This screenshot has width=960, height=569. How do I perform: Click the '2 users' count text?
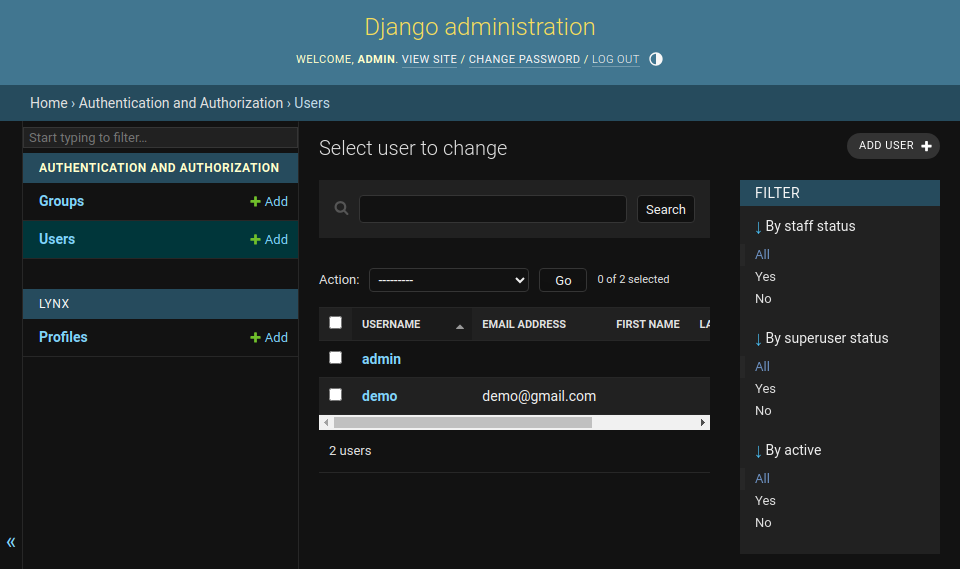[x=350, y=451]
